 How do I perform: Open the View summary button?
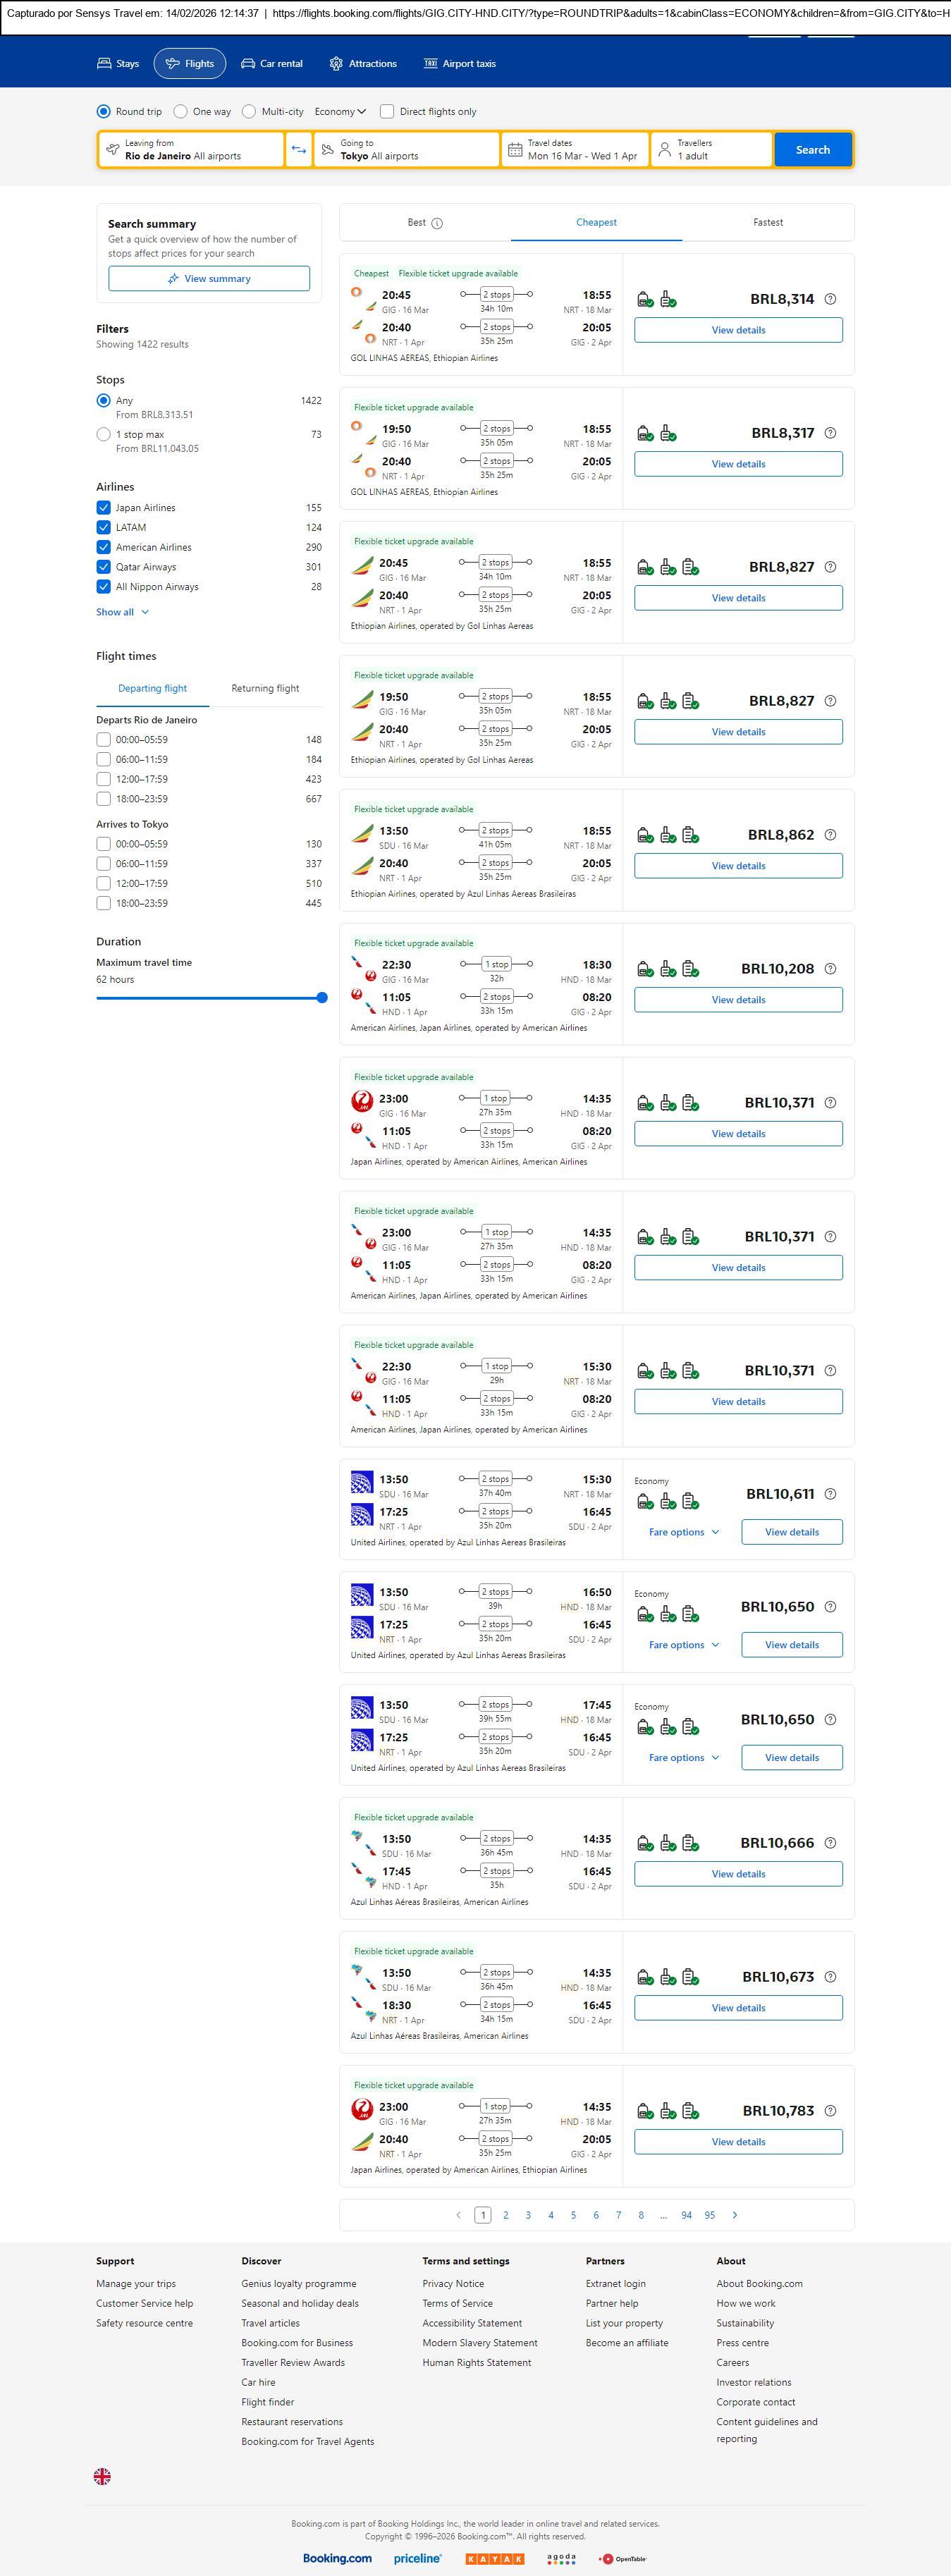pos(209,279)
